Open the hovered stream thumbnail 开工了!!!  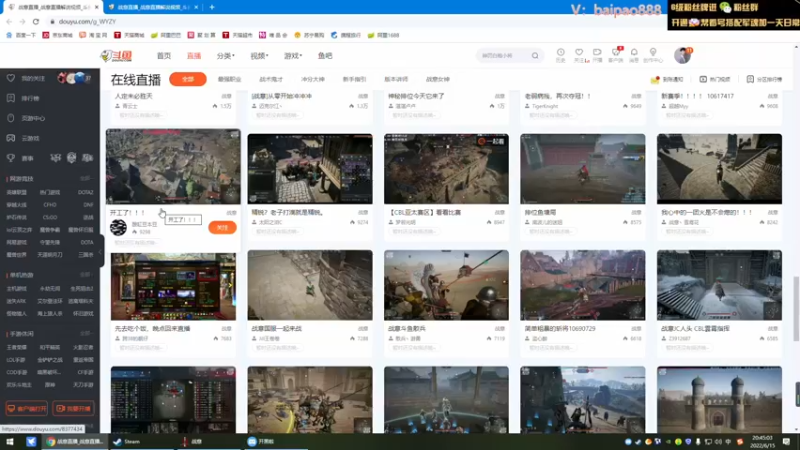tap(173, 166)
